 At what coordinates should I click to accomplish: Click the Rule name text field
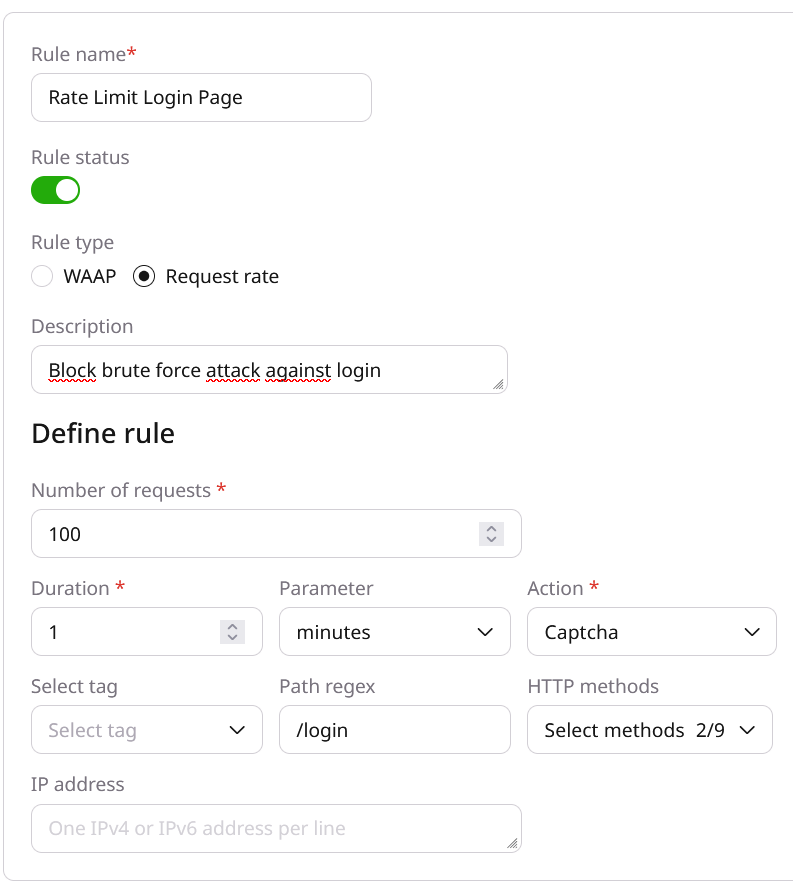pos(201,98)
